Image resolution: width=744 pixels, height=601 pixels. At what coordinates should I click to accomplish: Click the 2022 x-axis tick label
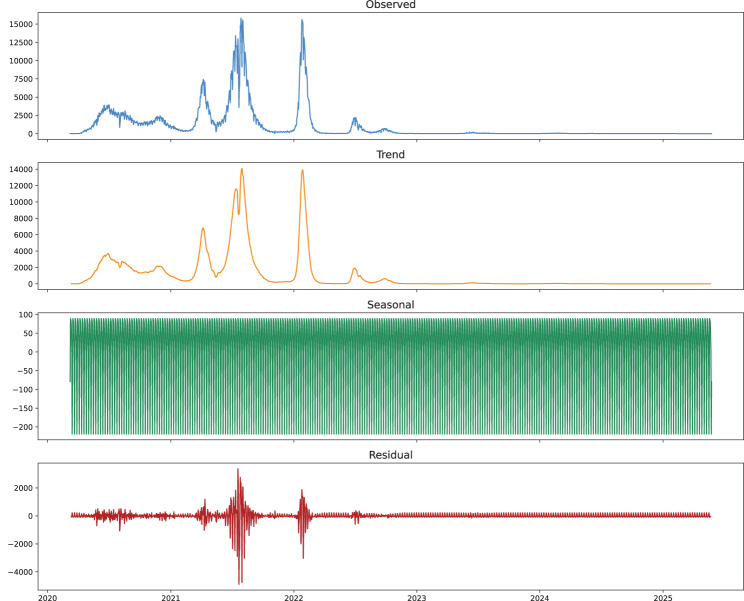coord(294,597)
